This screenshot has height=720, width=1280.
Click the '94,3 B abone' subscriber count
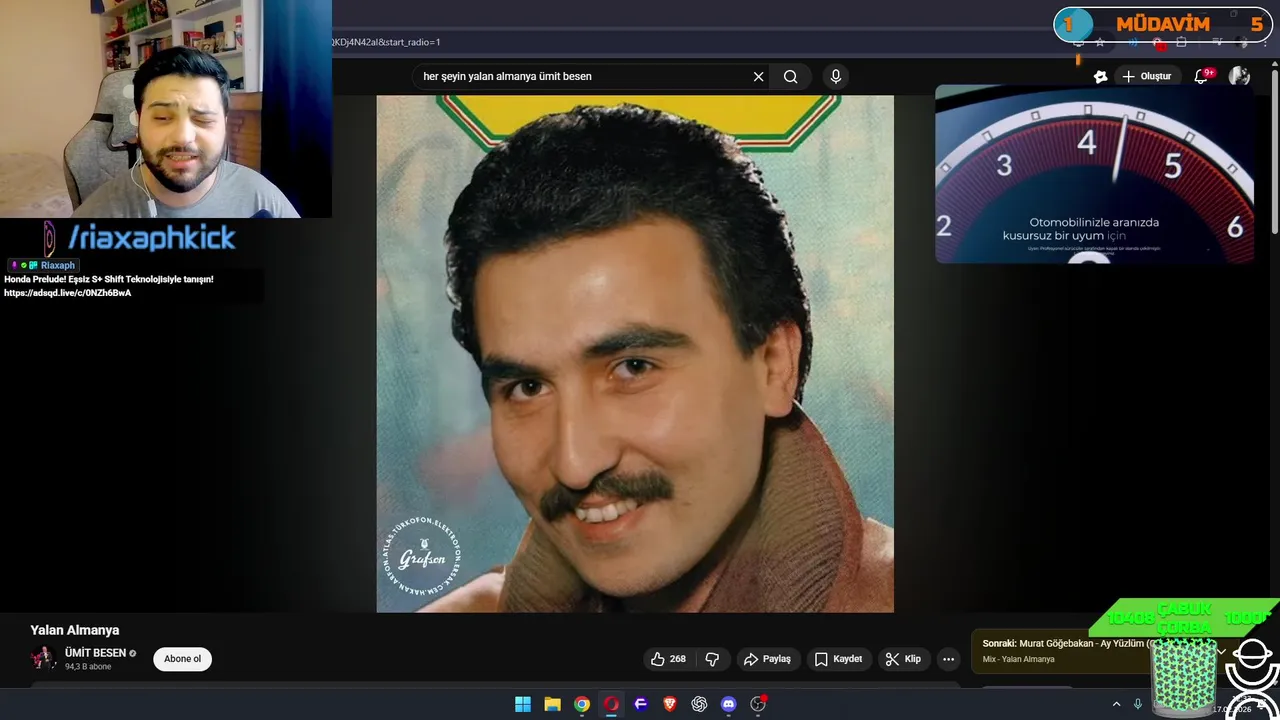[88, 667]
